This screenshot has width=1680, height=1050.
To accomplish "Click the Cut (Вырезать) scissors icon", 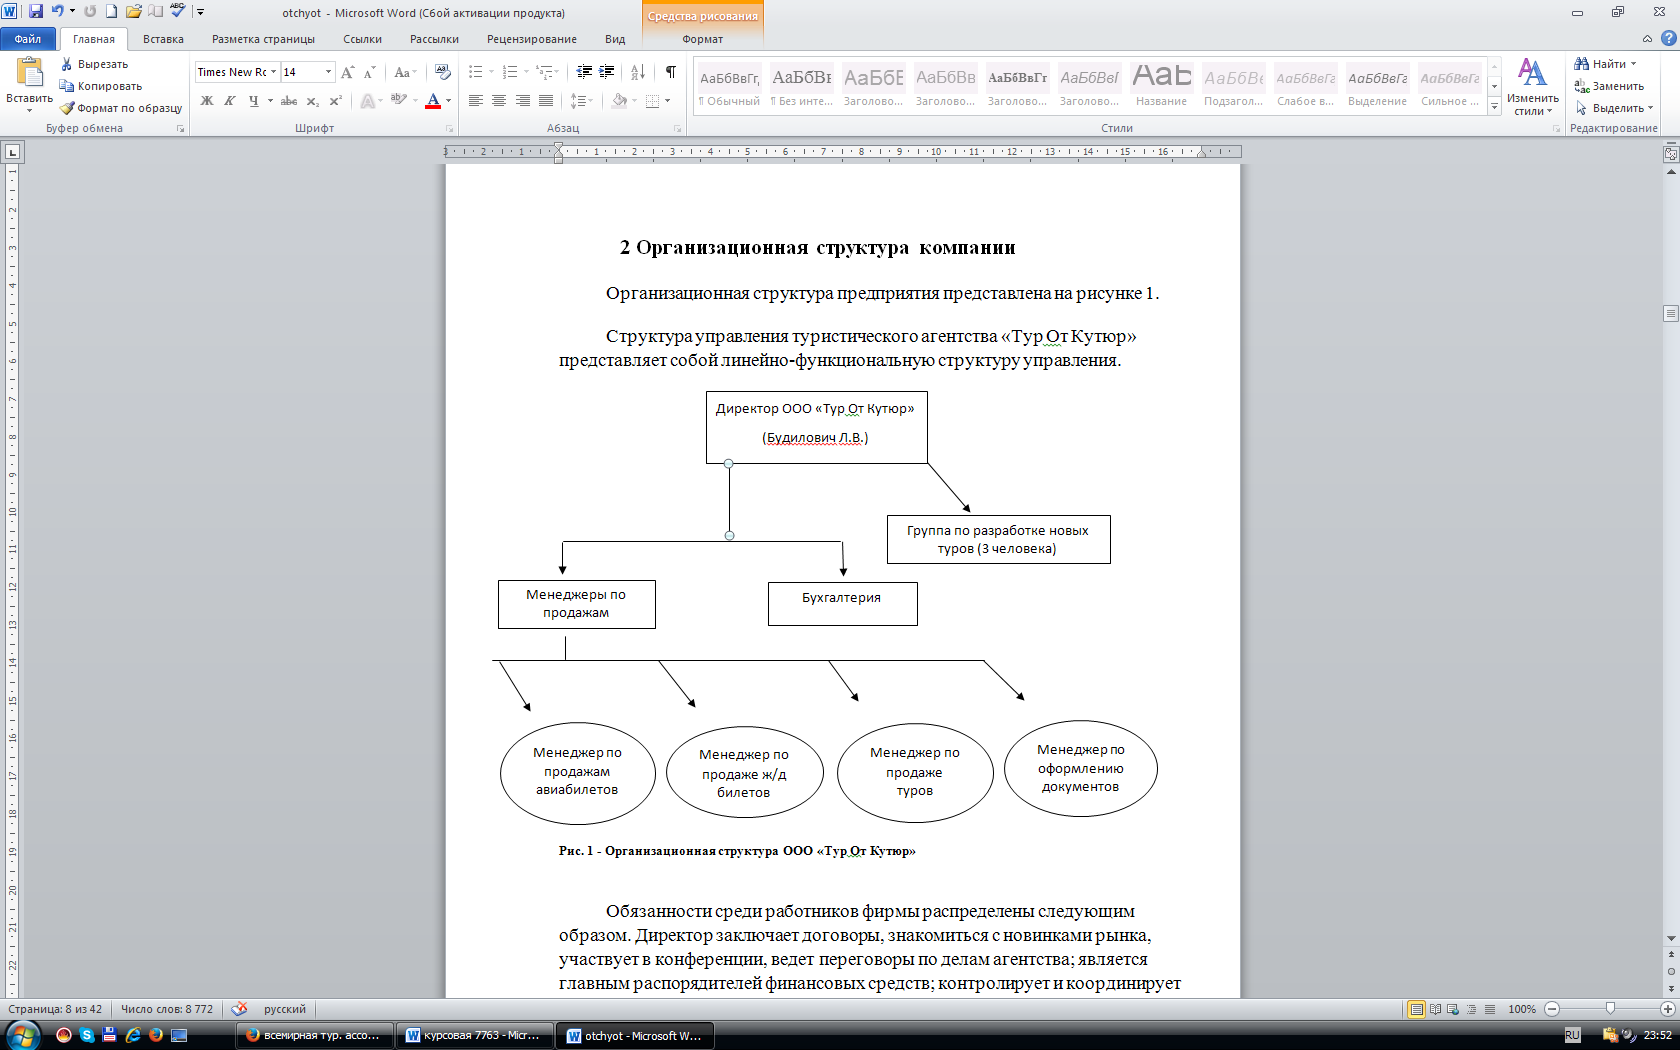I will click(x=67, y=64).
